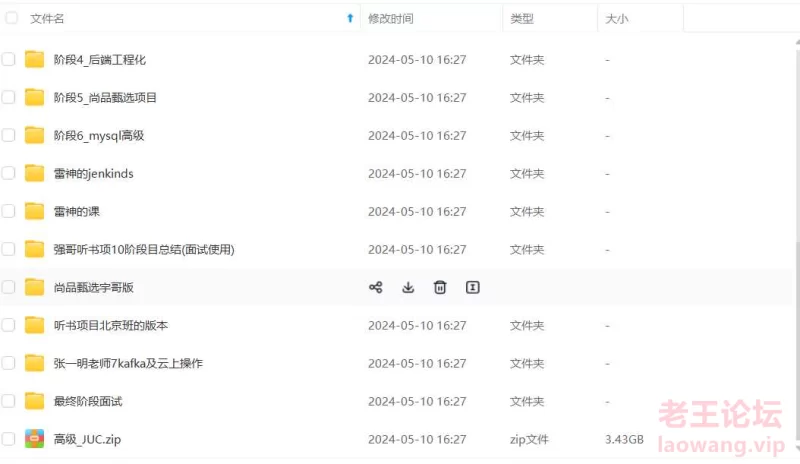The height and width of the screenshot is (464, 800).
Task: Check the box for 阶段4_后端工程化
Action: 8,59
